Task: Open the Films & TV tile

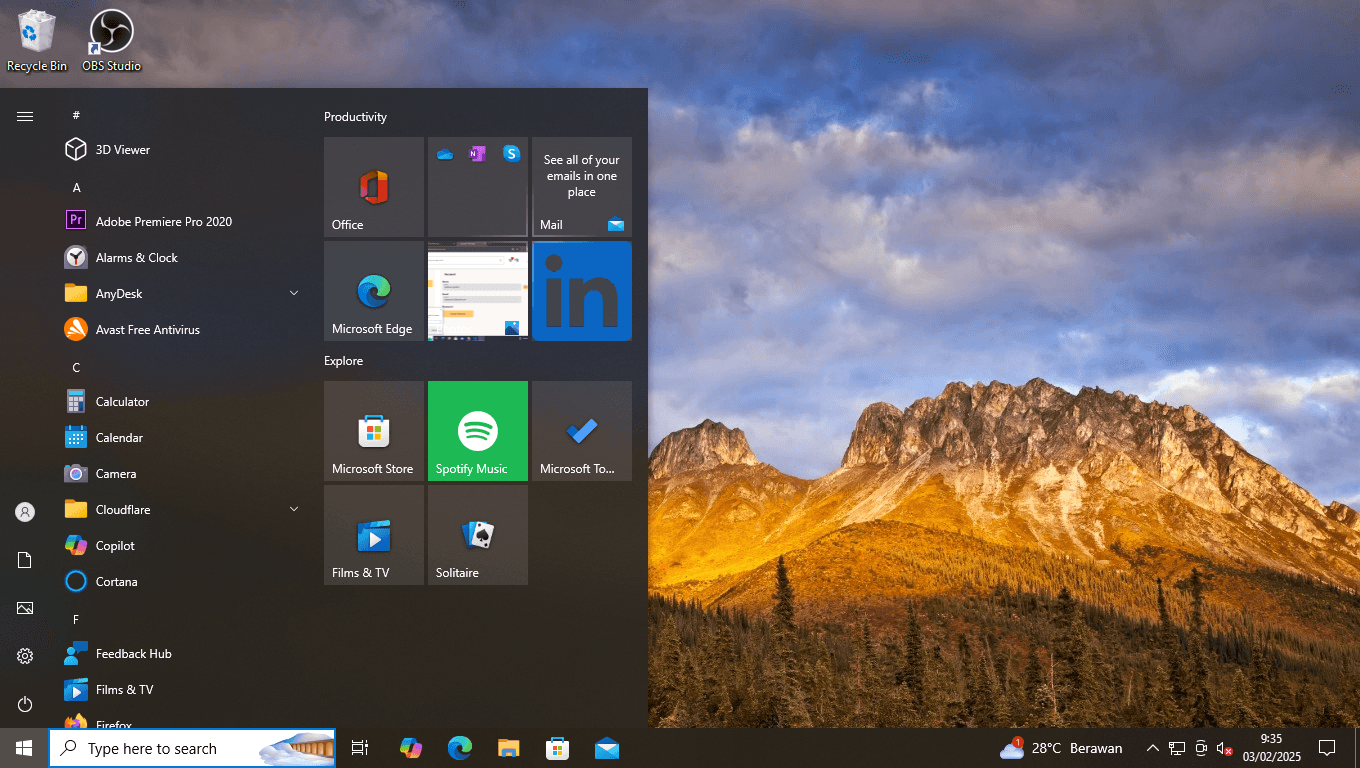Action: tap(374, 535)
